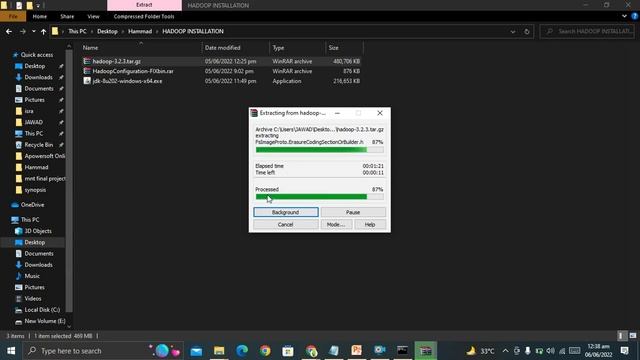Refresh the folder view

[527, 31]
